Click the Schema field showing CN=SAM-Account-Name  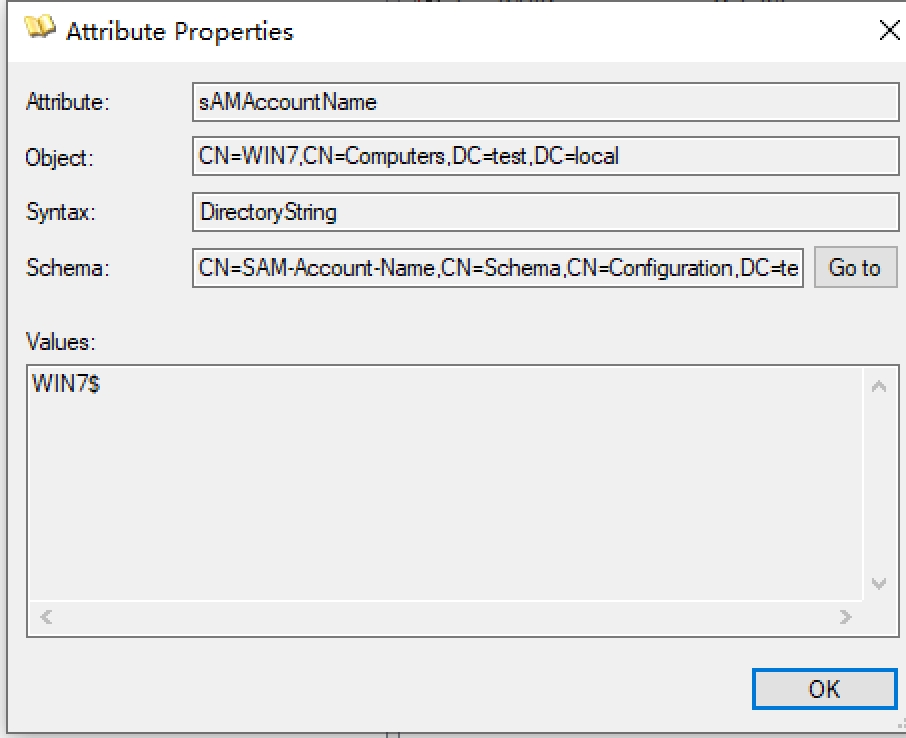click(498, 268)
